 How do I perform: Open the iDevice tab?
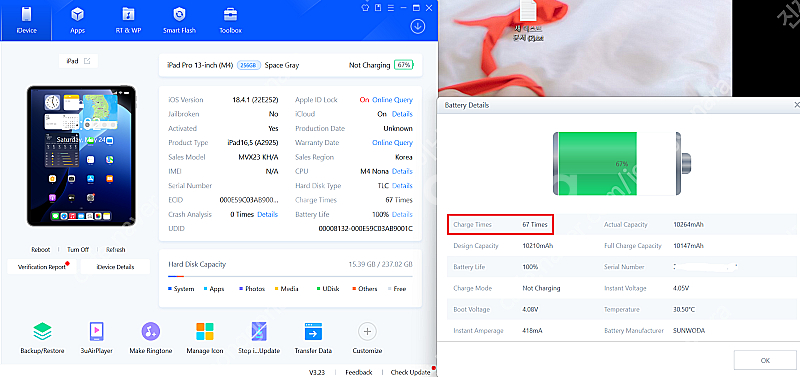pos(26,20)
